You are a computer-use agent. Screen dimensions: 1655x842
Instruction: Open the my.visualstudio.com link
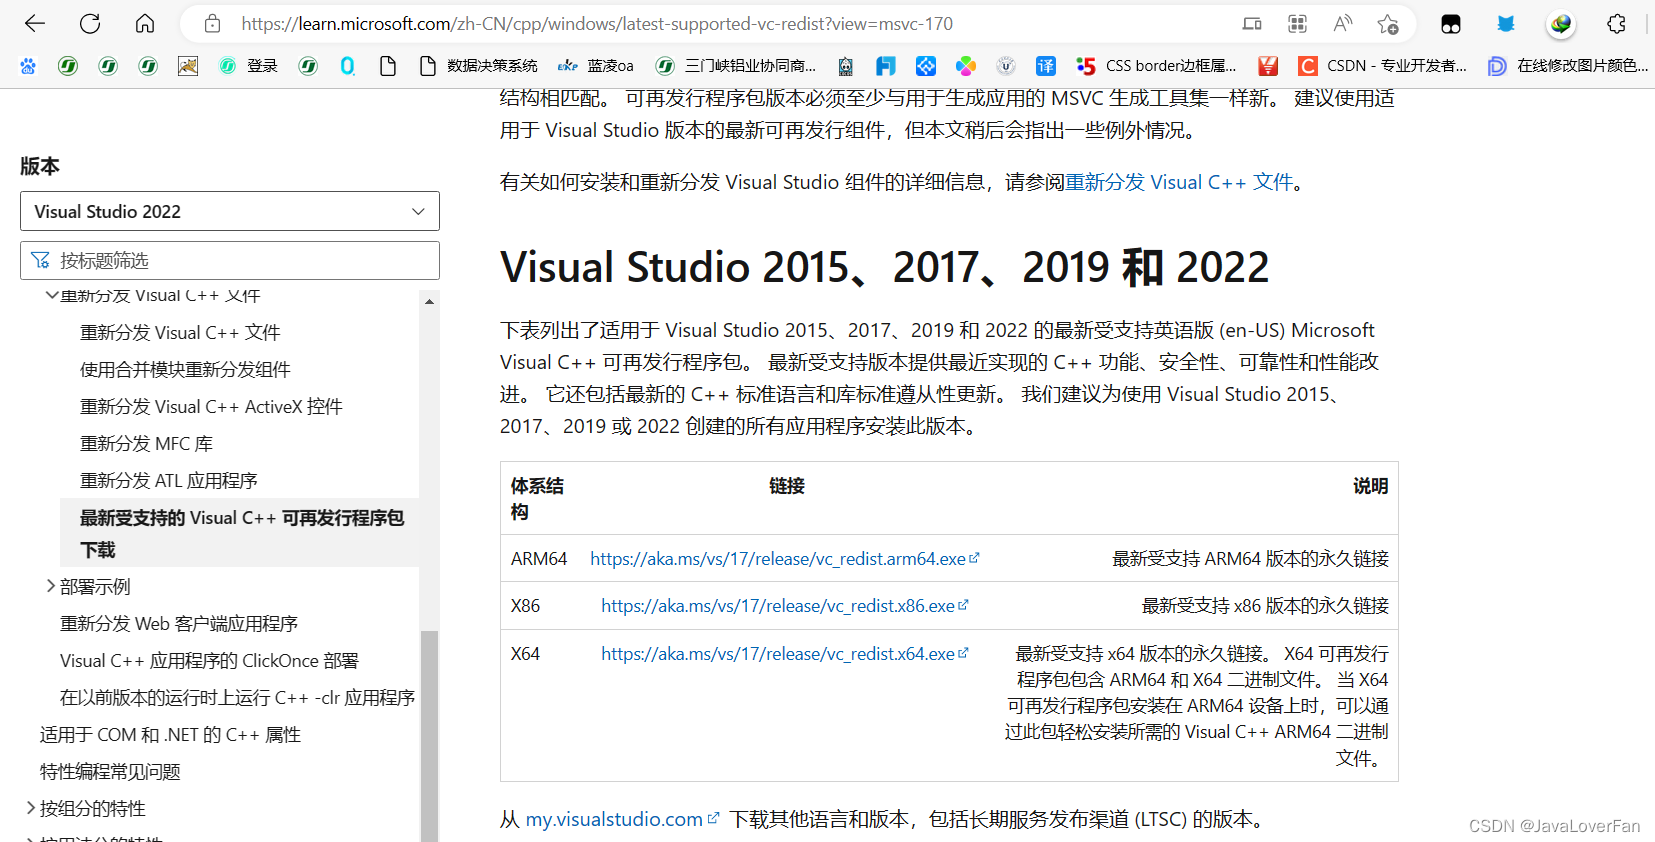[x=622, y=819]
